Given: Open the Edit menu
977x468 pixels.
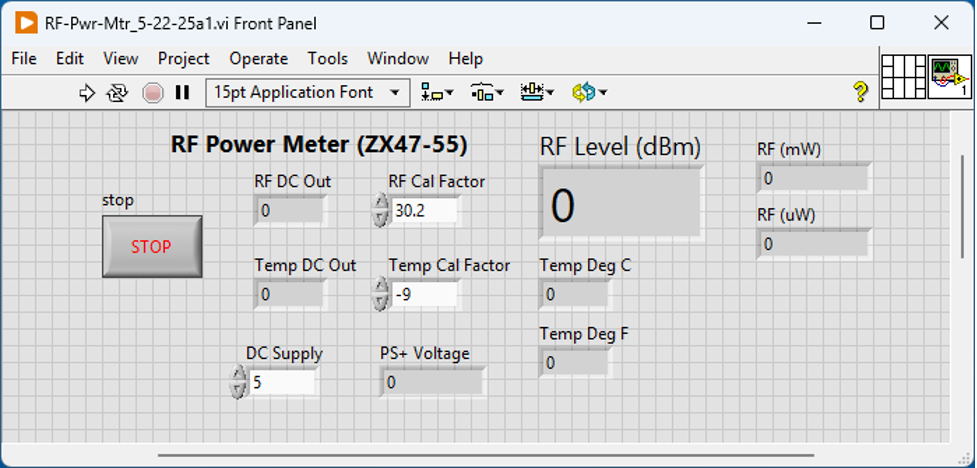Looking at the screenshot, I should pos(70,59).
